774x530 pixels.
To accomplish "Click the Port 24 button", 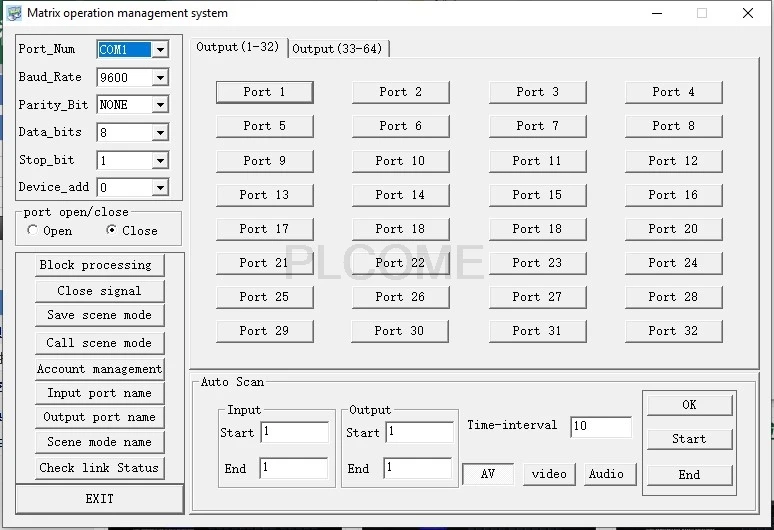I will coord(674,264).
